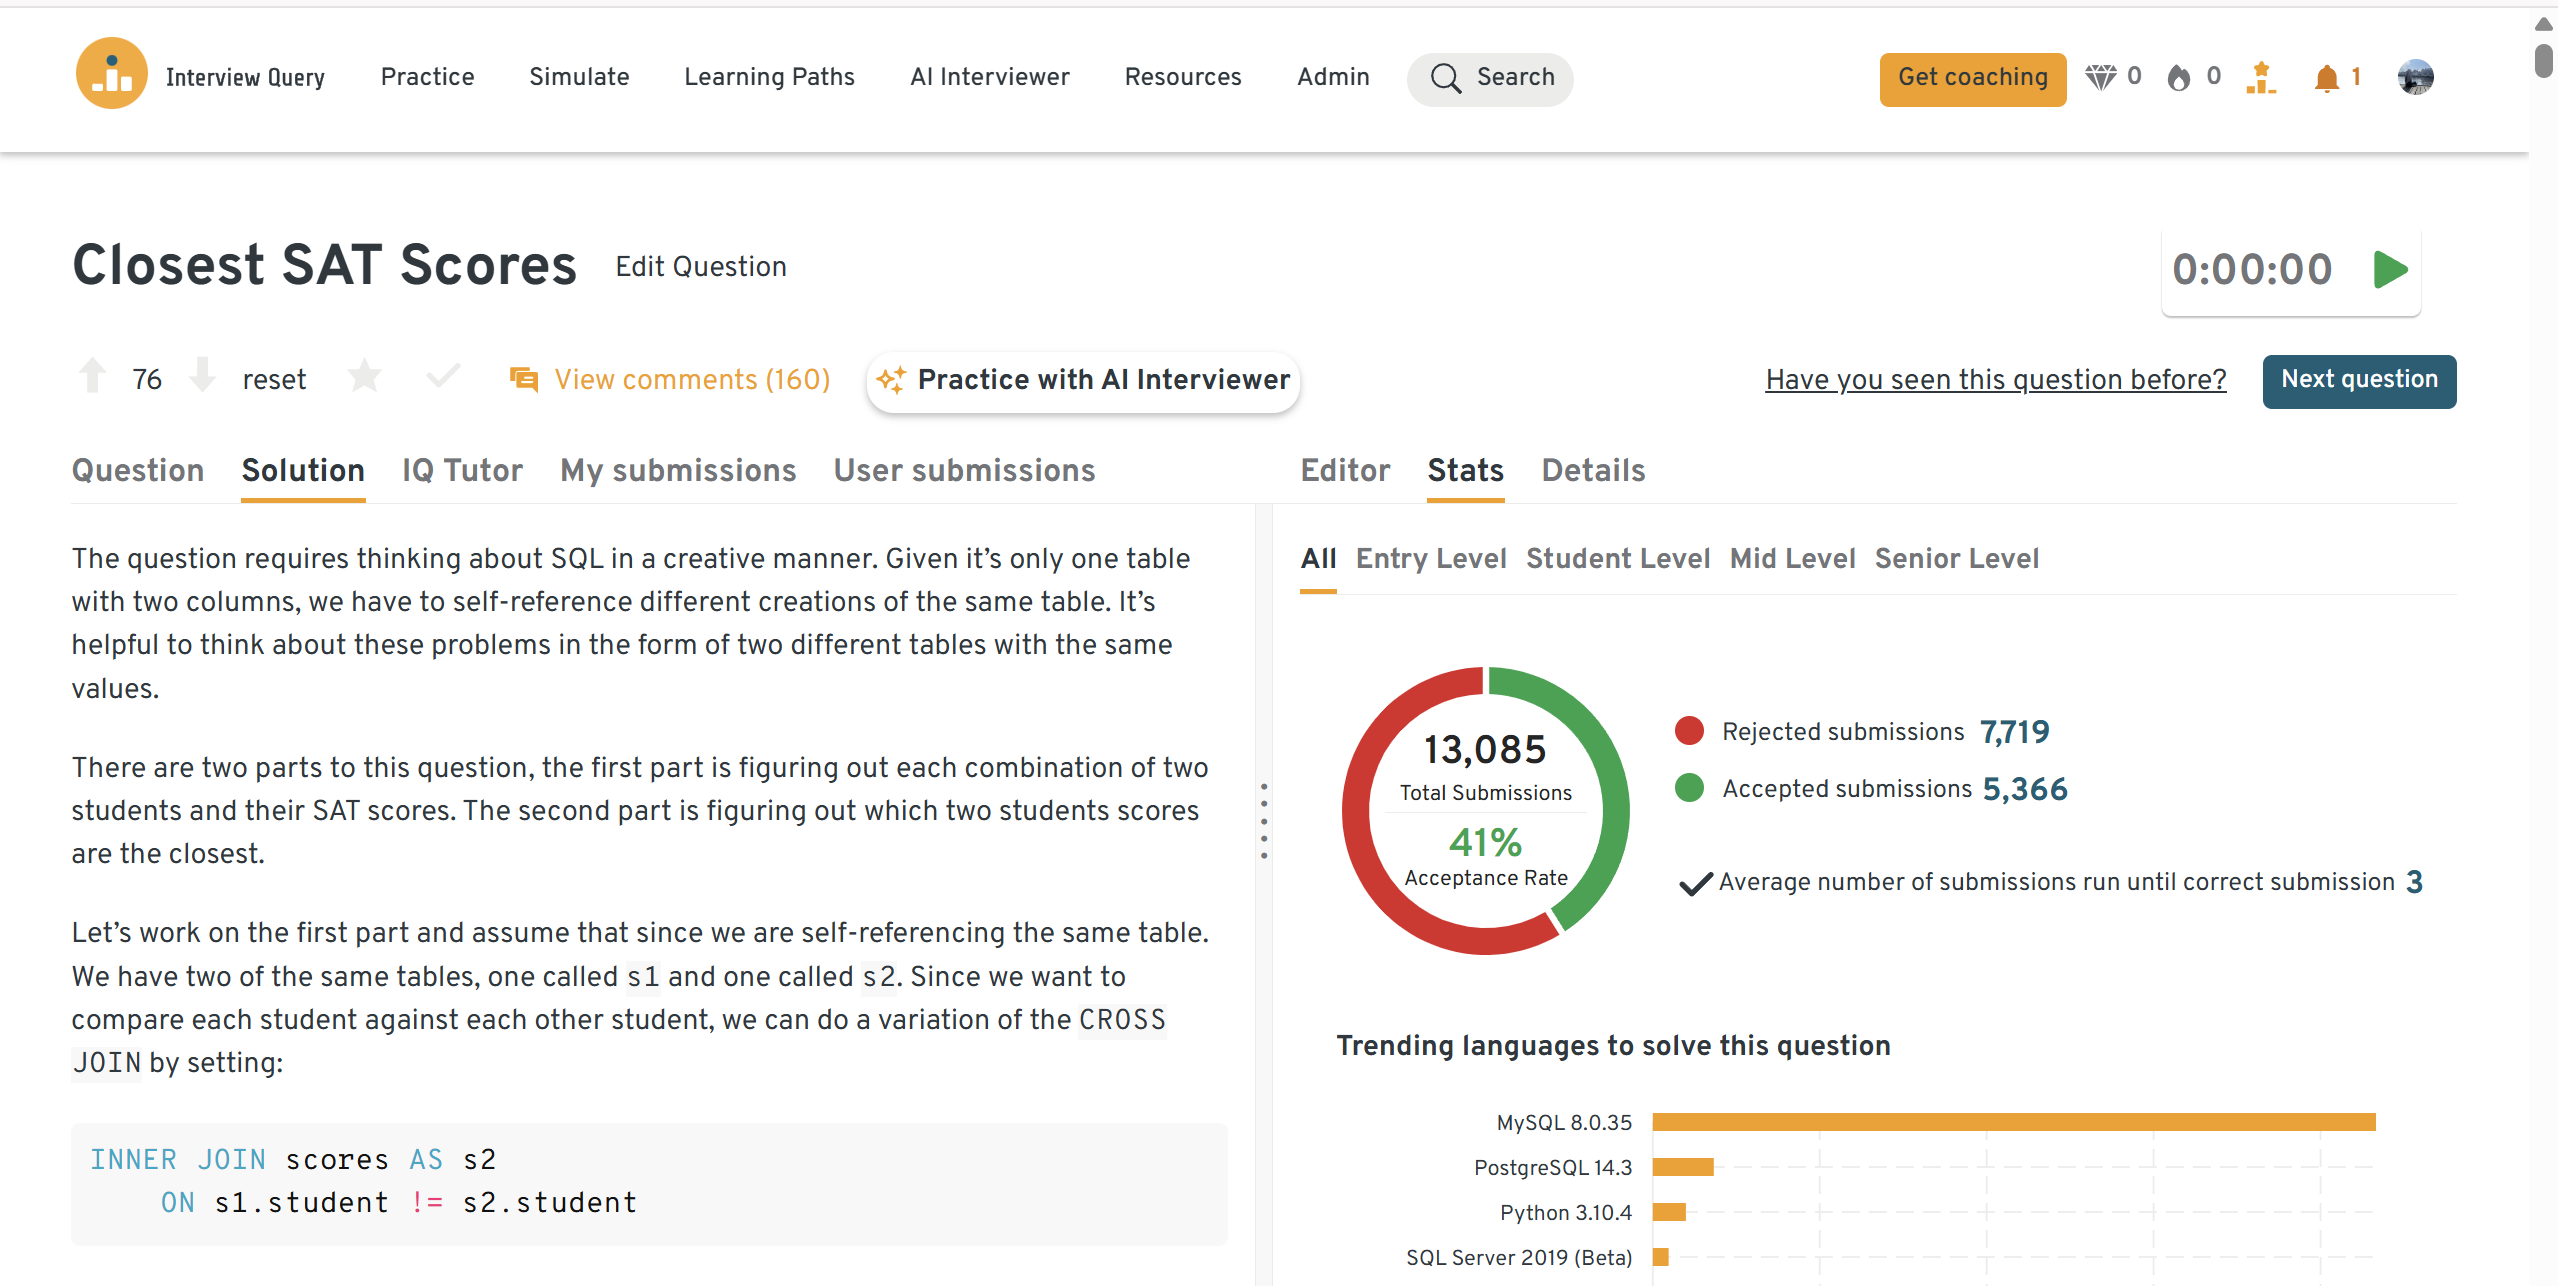The width and height of the screenshot is (2558, 1286).
Task: Bookmark question with star icon
Action: point(364,377)
